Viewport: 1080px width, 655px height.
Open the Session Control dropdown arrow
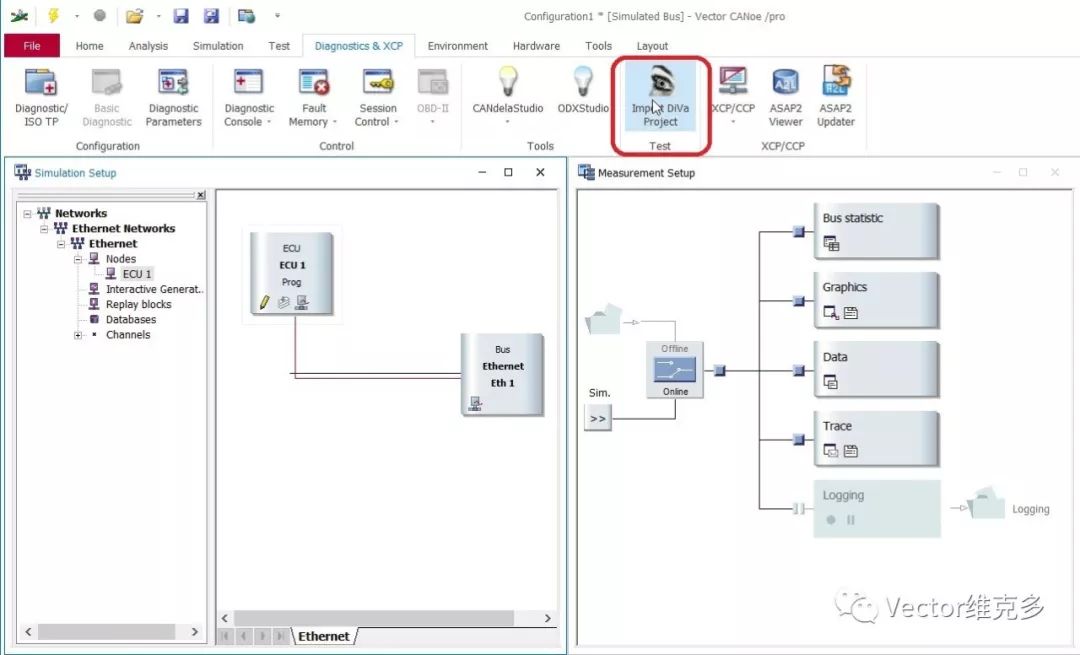(x=397, y=123)
